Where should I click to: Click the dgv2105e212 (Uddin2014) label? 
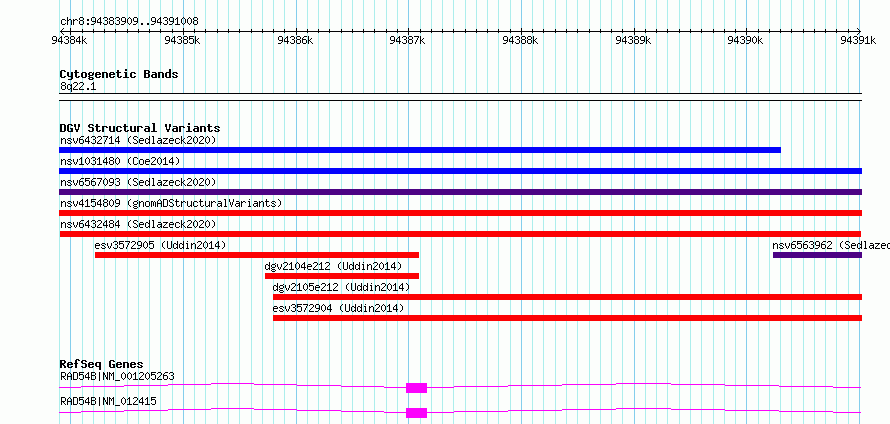tap(341, 287)
